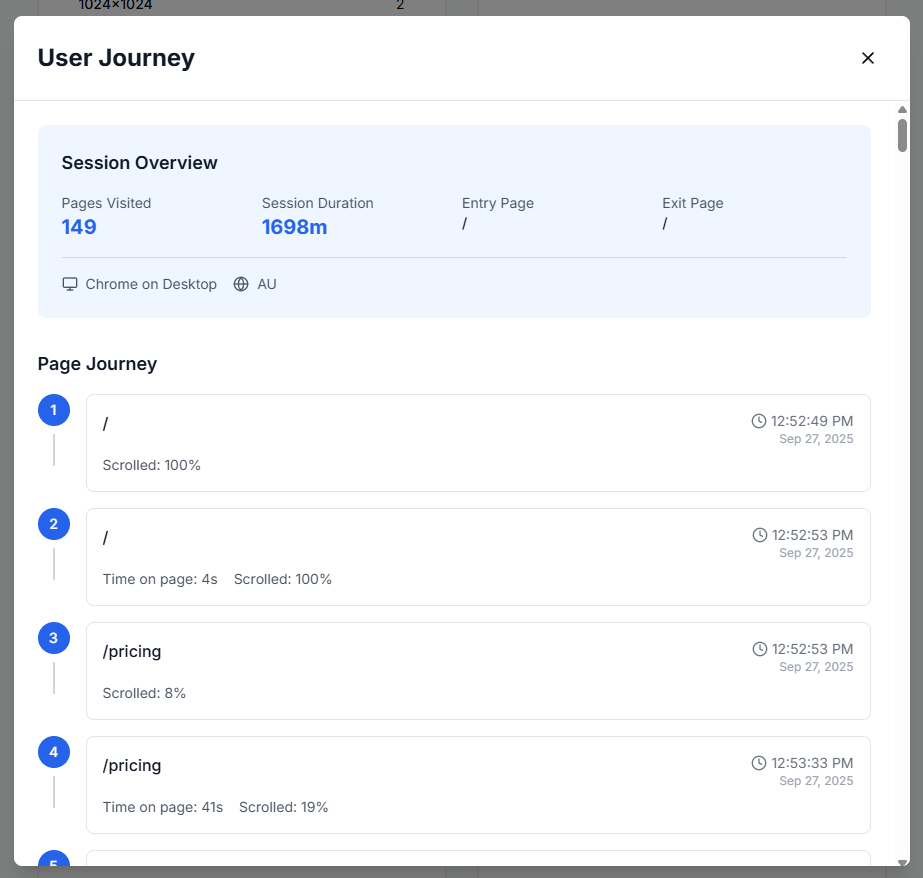
Task: Select the numbered badge 1 in Page Journey
Action: click(x=53, y=410)
